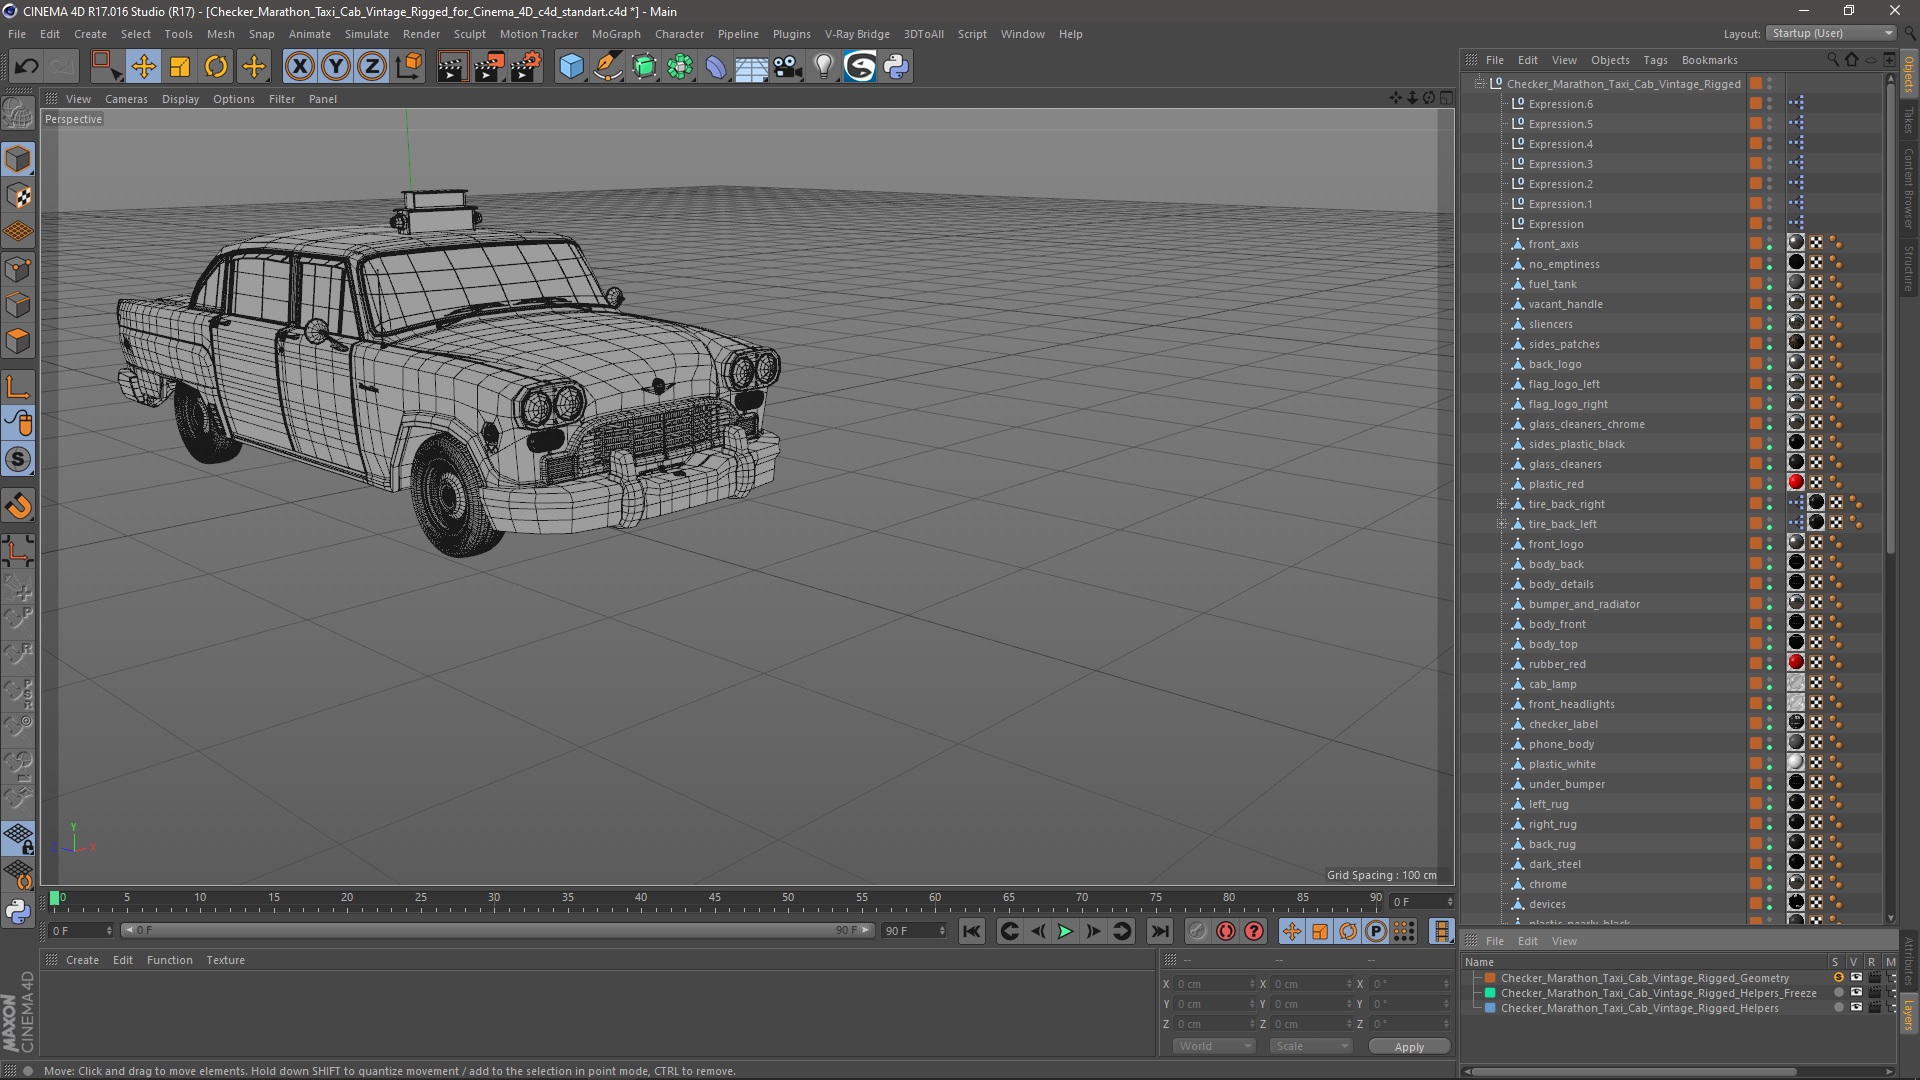Screen dimensions: 1920x1080
Task: Add a Floor environment object
Action: (752, 67)
